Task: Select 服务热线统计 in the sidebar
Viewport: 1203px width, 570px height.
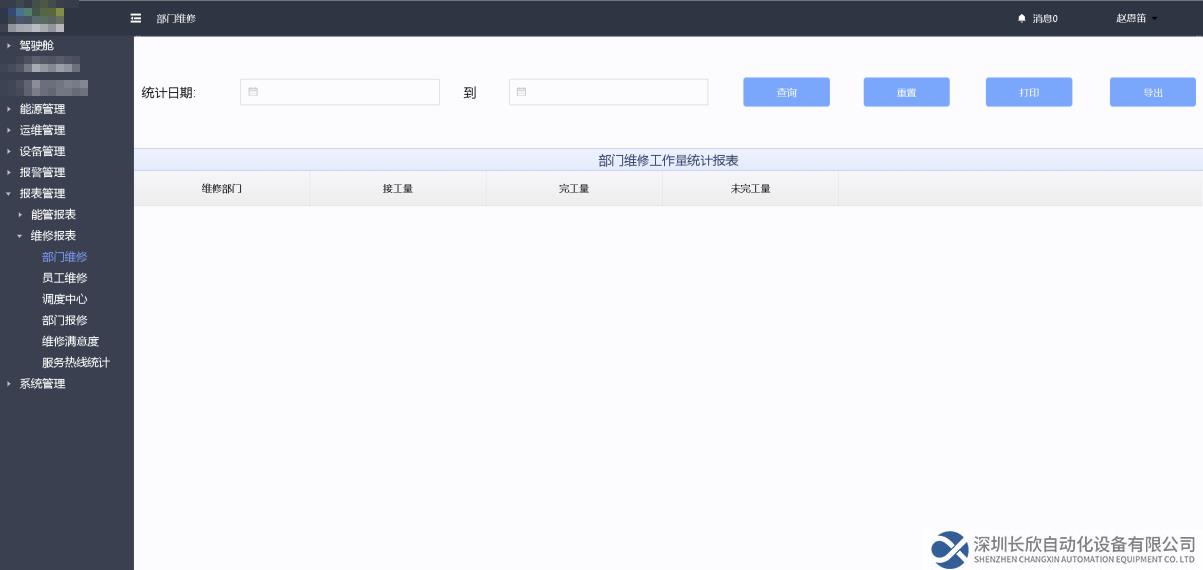Action: point(75,362)
